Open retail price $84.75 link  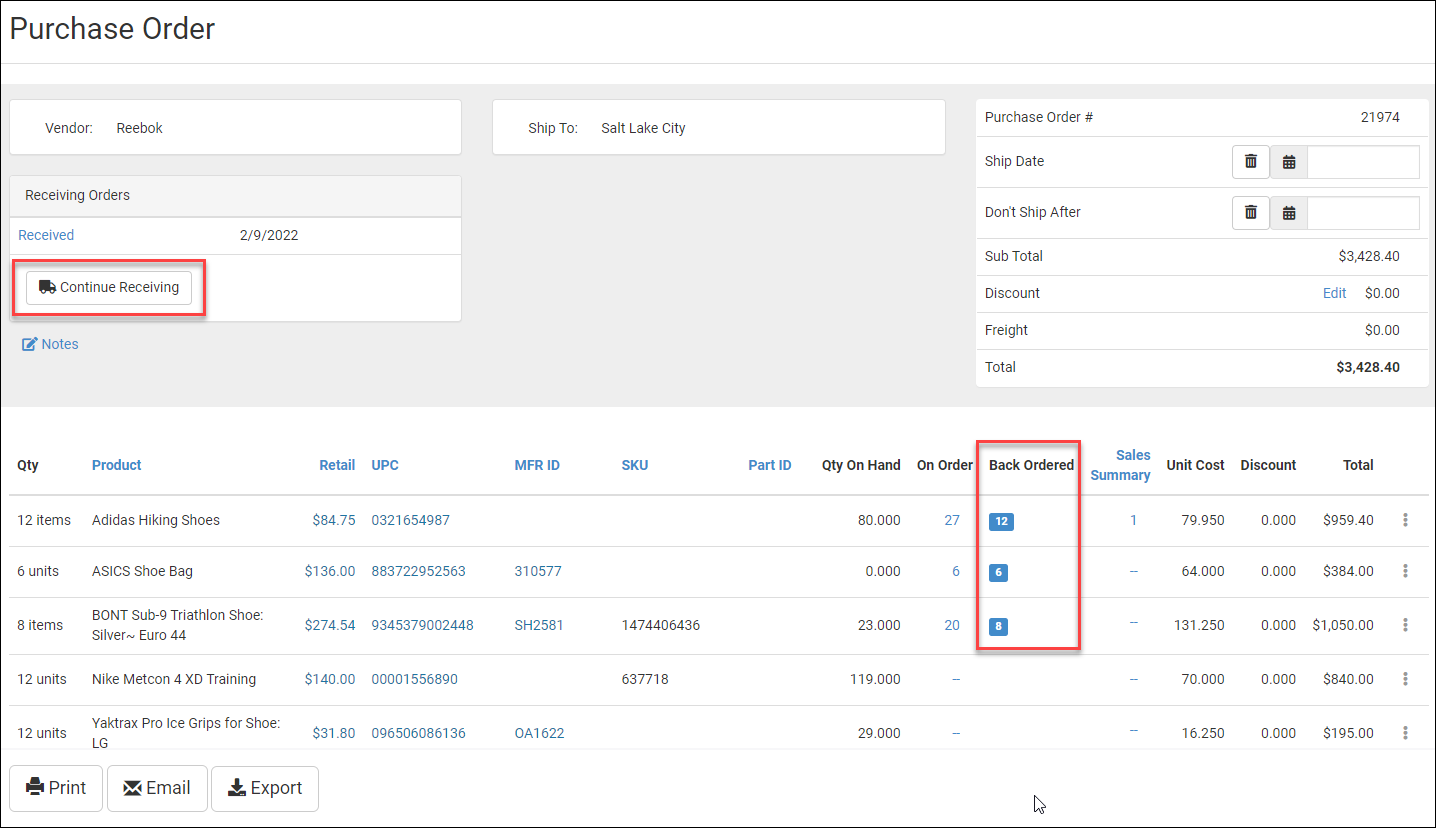334,520
